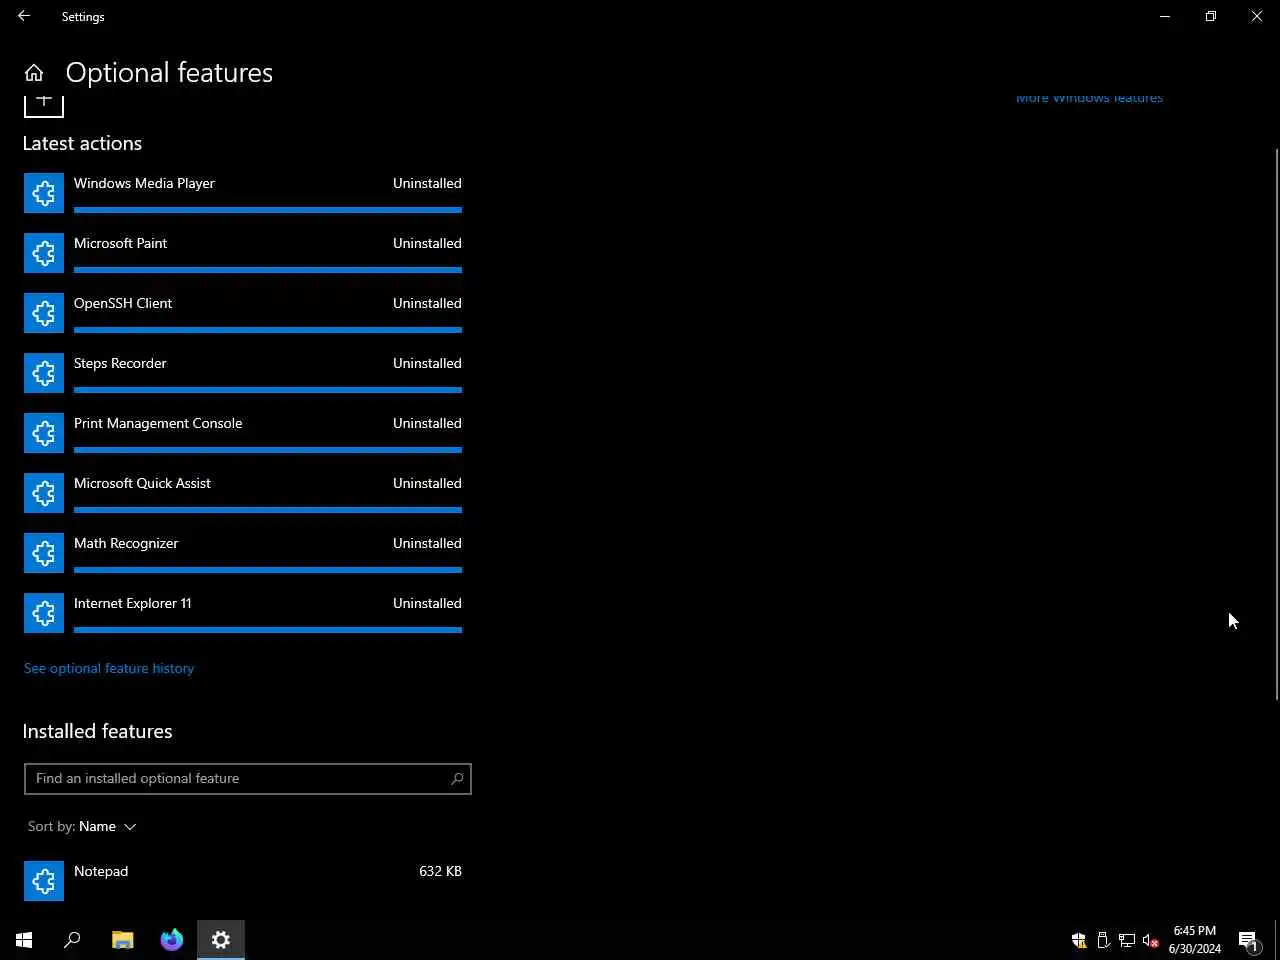This screenshot has height=960, width=1280.
Task: Click the 632 KB size of Notepad
Action: (x=440, y=872)
